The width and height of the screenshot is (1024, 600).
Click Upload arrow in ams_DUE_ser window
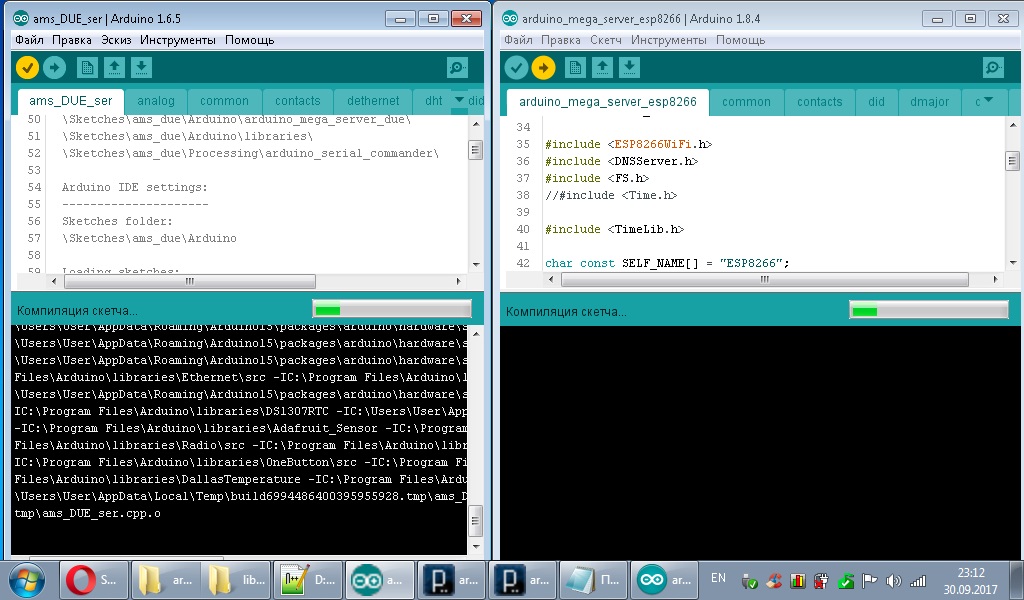point(55,68)
